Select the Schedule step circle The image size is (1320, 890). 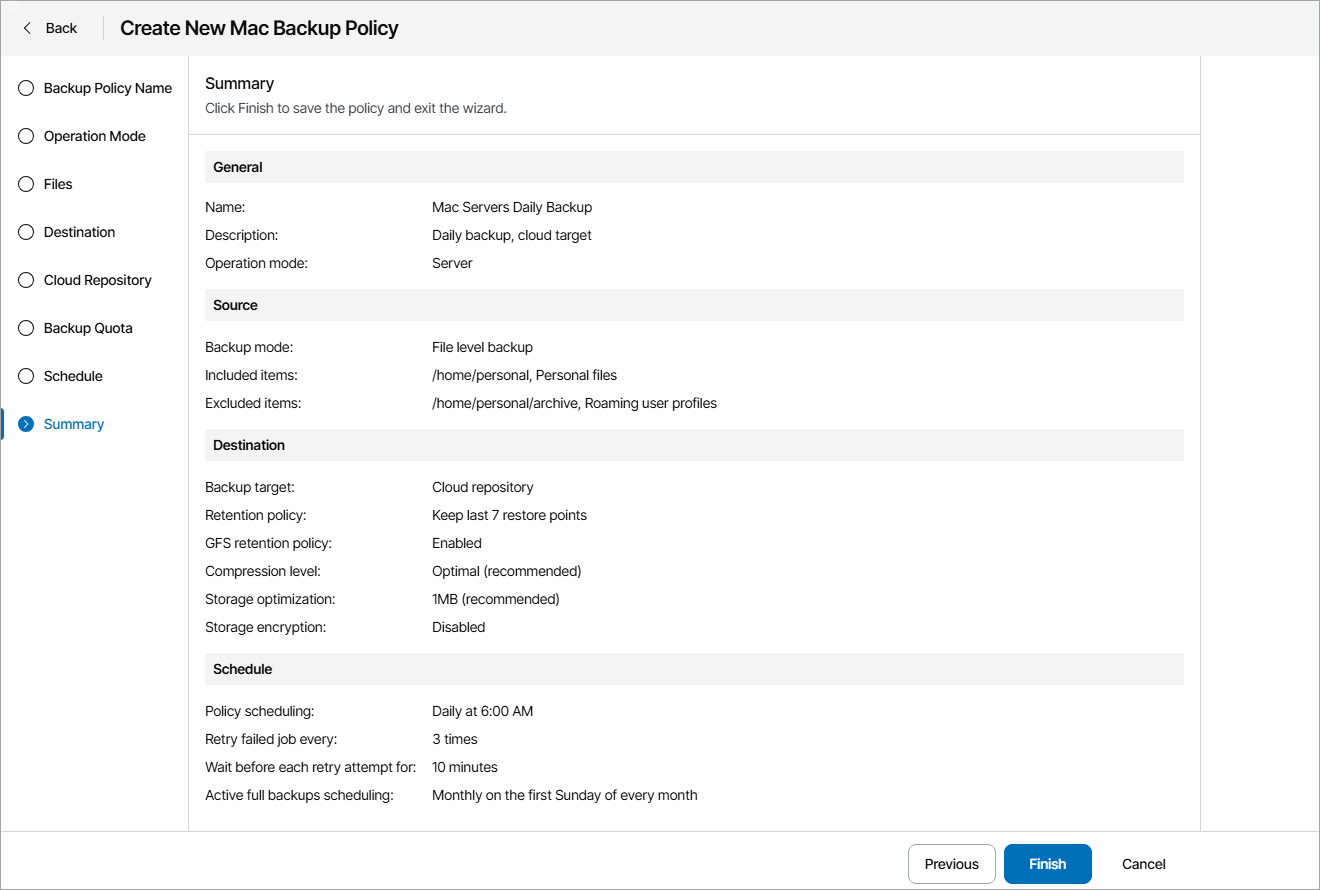(x=27, y=376)
